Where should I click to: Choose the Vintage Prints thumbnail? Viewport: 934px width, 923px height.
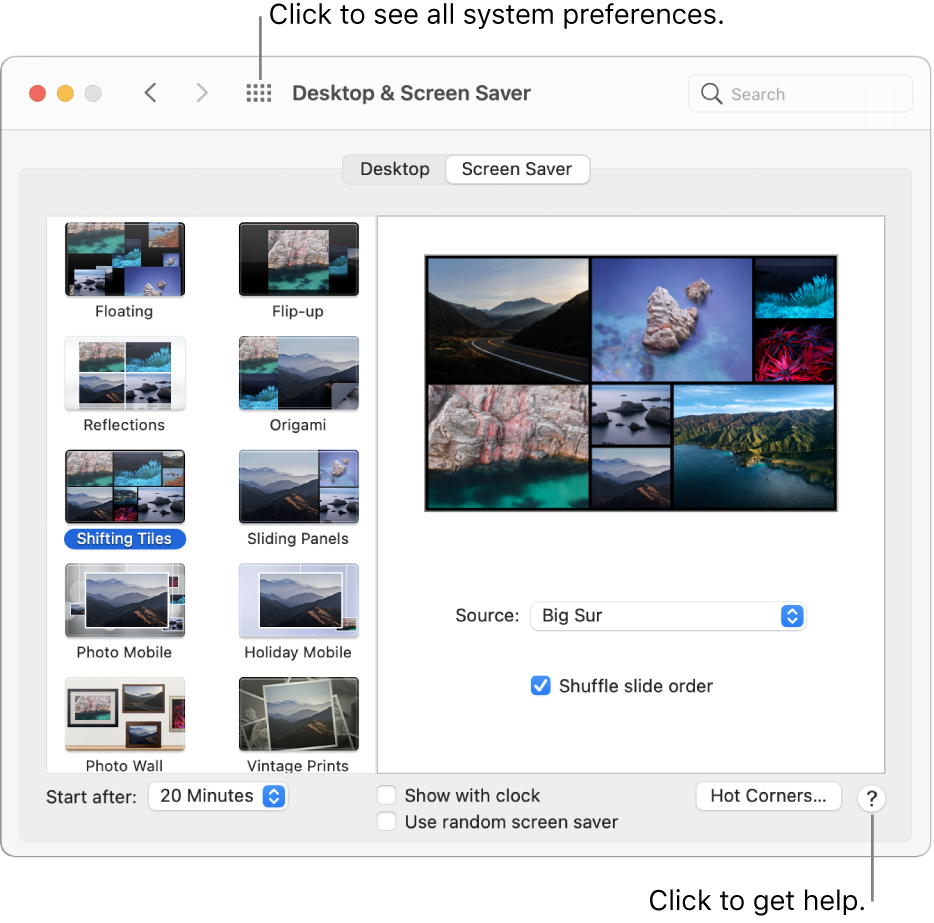coord(299,714)
